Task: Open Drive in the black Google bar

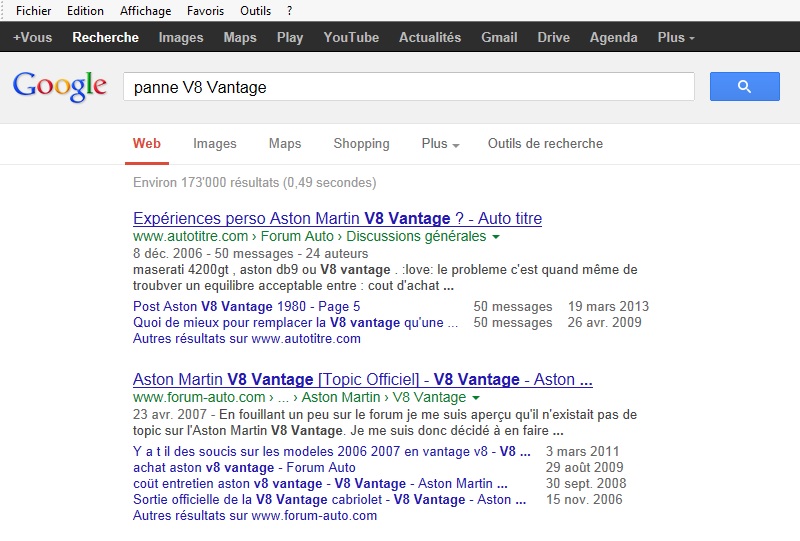Action: click(554, 37)
